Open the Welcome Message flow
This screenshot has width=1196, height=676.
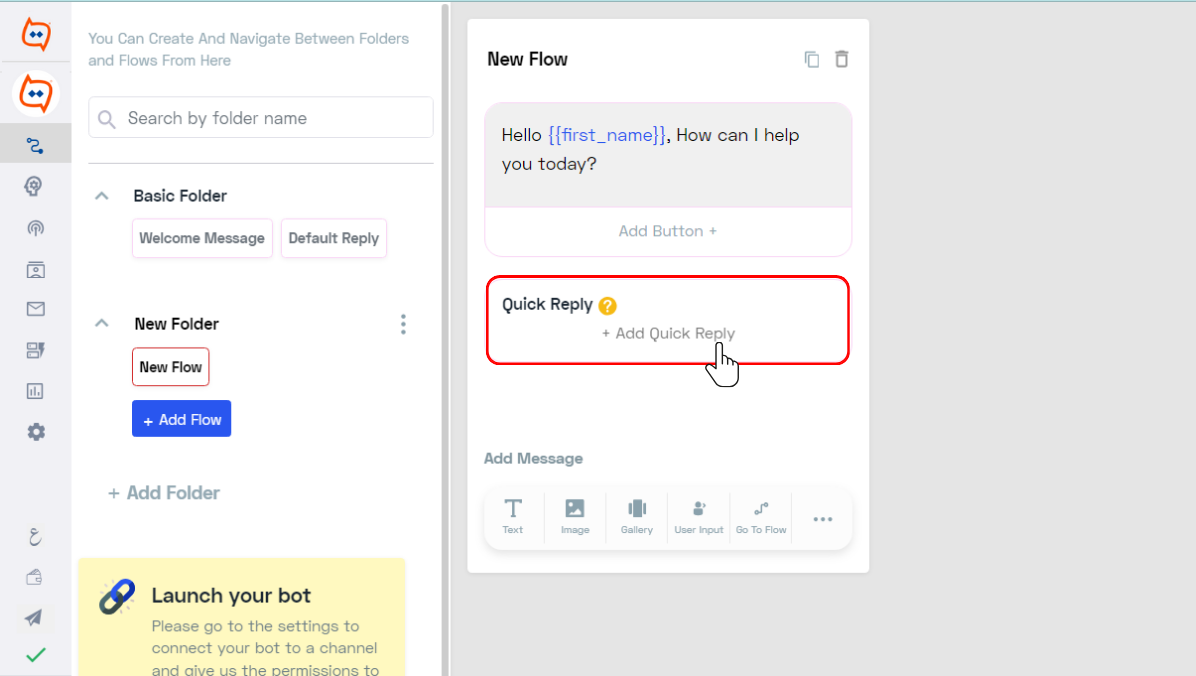tap(202, 238)
